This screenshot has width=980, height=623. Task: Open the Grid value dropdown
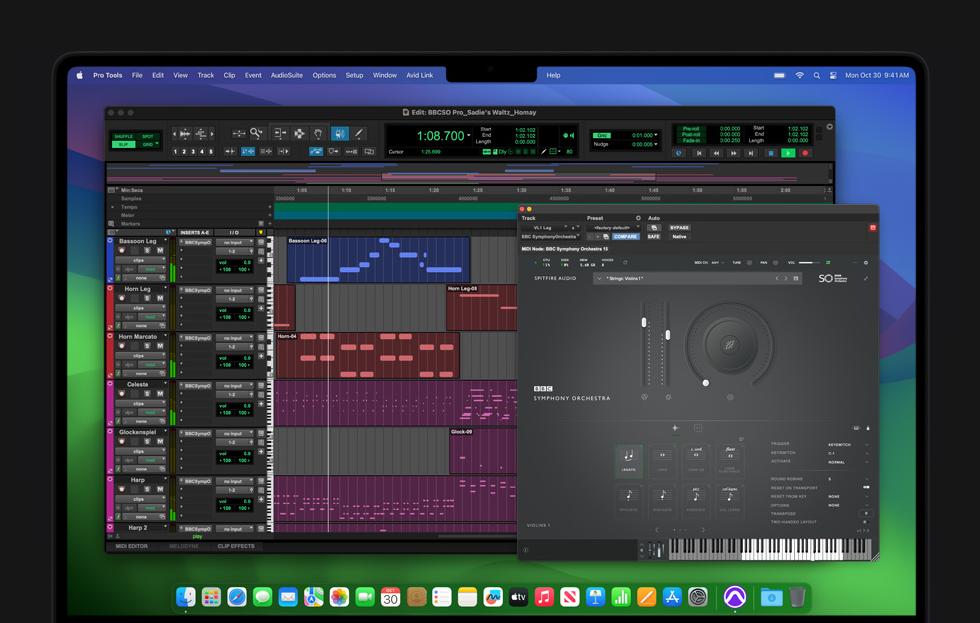pos(656,135)
